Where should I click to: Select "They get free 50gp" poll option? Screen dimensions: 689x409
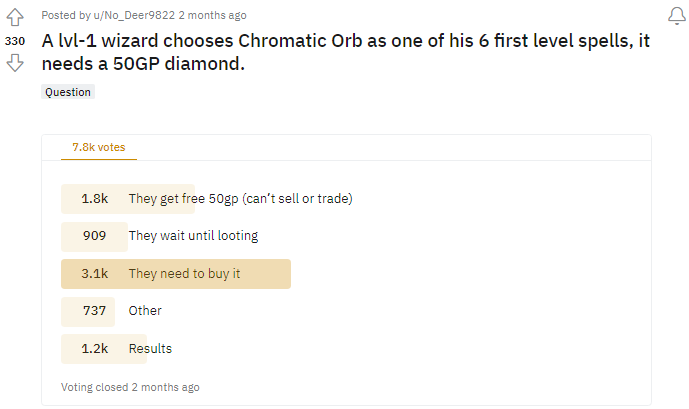click(240, 199)
